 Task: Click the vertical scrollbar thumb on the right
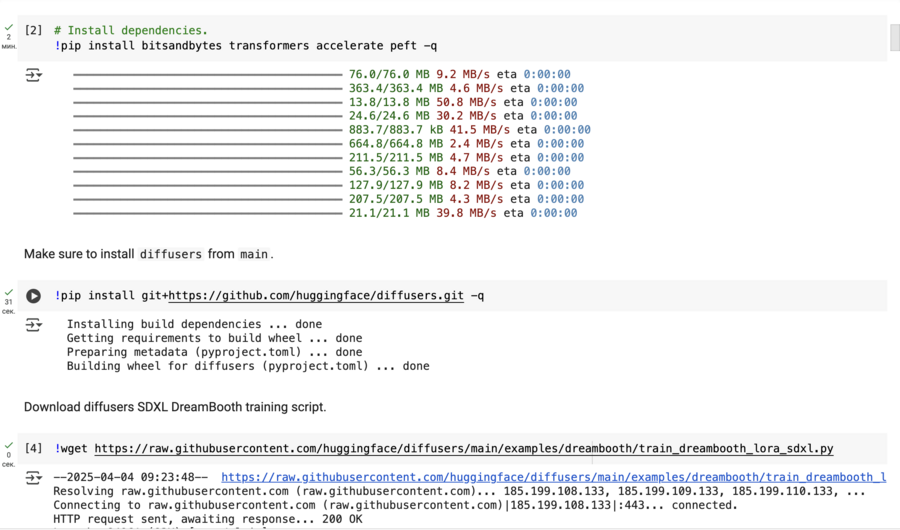(894, 35)
